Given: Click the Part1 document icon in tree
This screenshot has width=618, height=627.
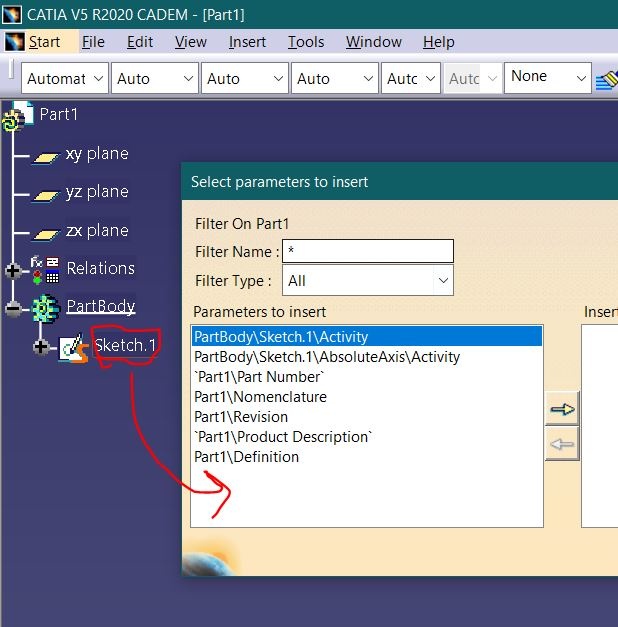Looking at the screenshot, I should 17,116.
